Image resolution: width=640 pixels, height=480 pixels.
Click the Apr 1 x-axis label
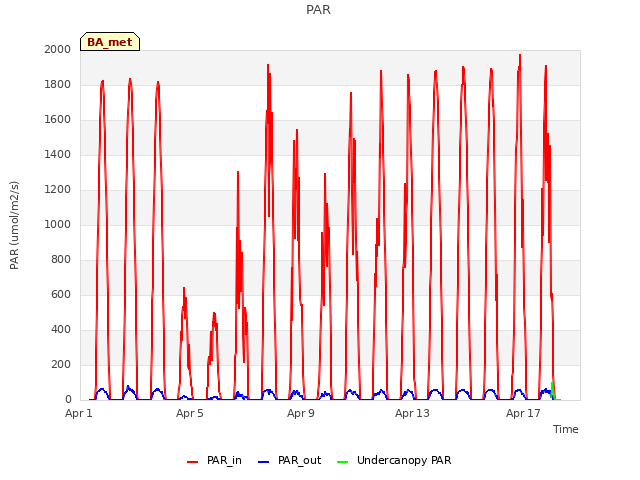(79, 413)
